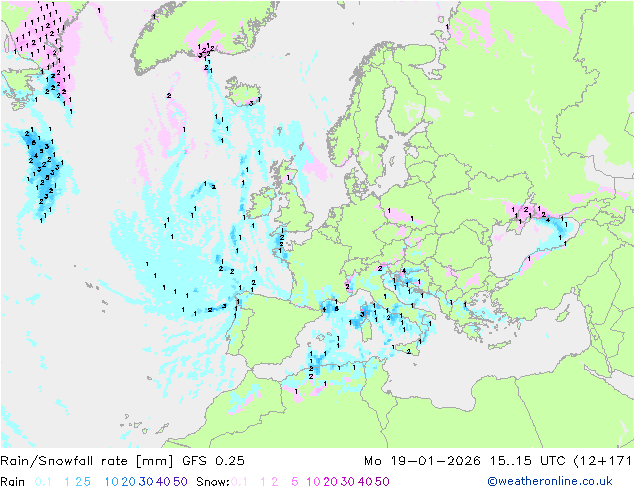Screen dimensions: 634x490
Task: Click the 'Rain' legend label
Action: (x=13, y=482)
